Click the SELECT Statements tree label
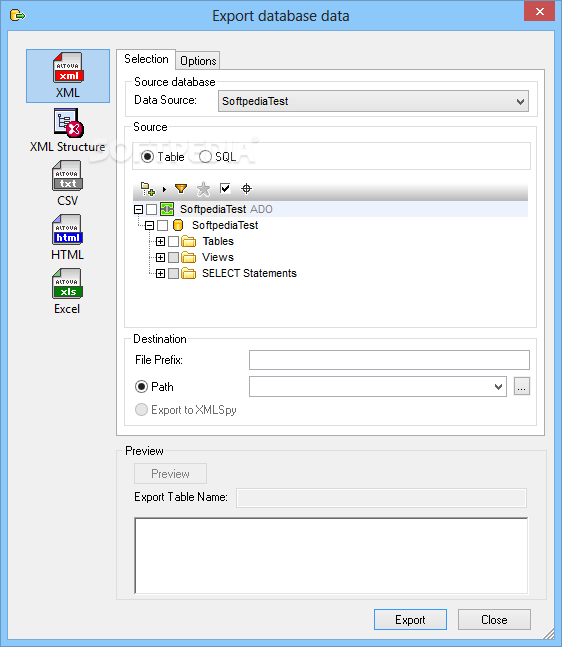The width and height of the screenshot is (562, 647). click(x=249, y=274)
